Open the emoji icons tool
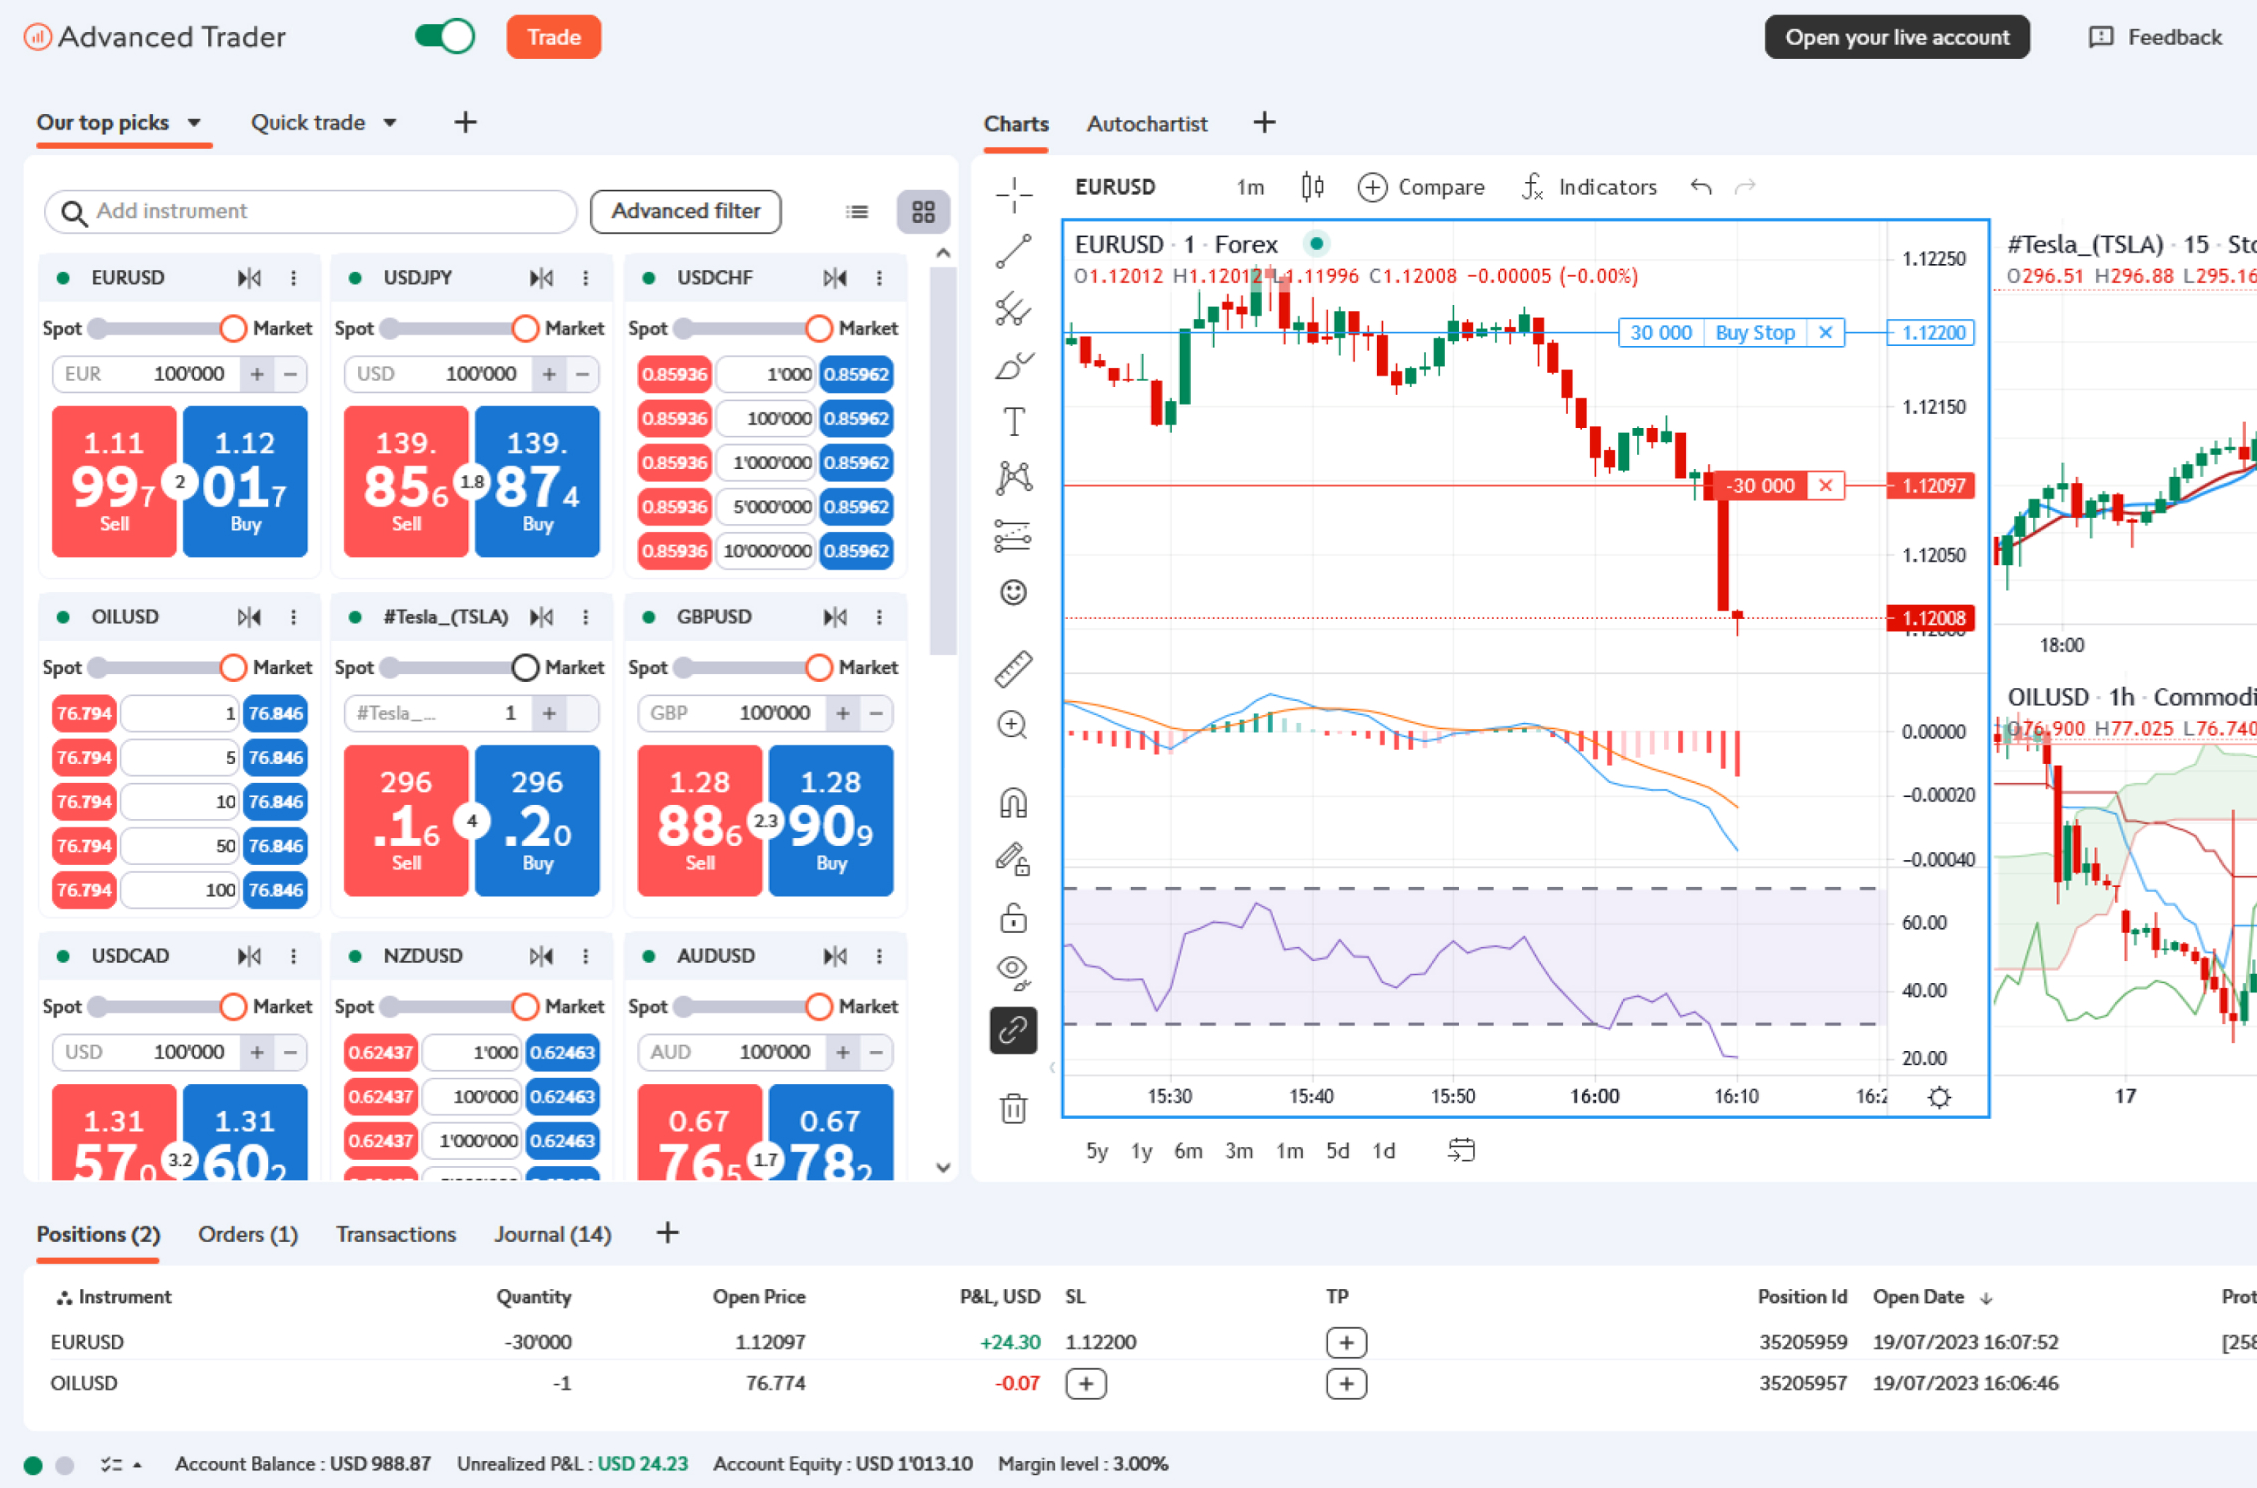The height and width of the screenshot is (1488, 2257). point(1013,593)
